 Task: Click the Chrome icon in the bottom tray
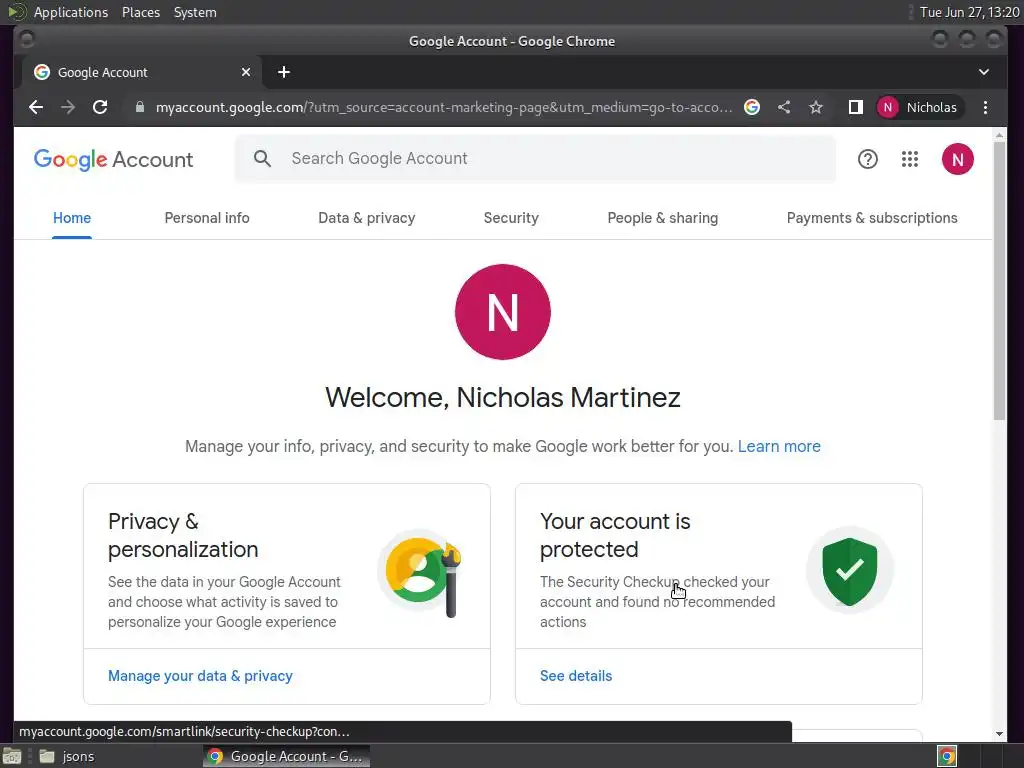click(946, 756)
